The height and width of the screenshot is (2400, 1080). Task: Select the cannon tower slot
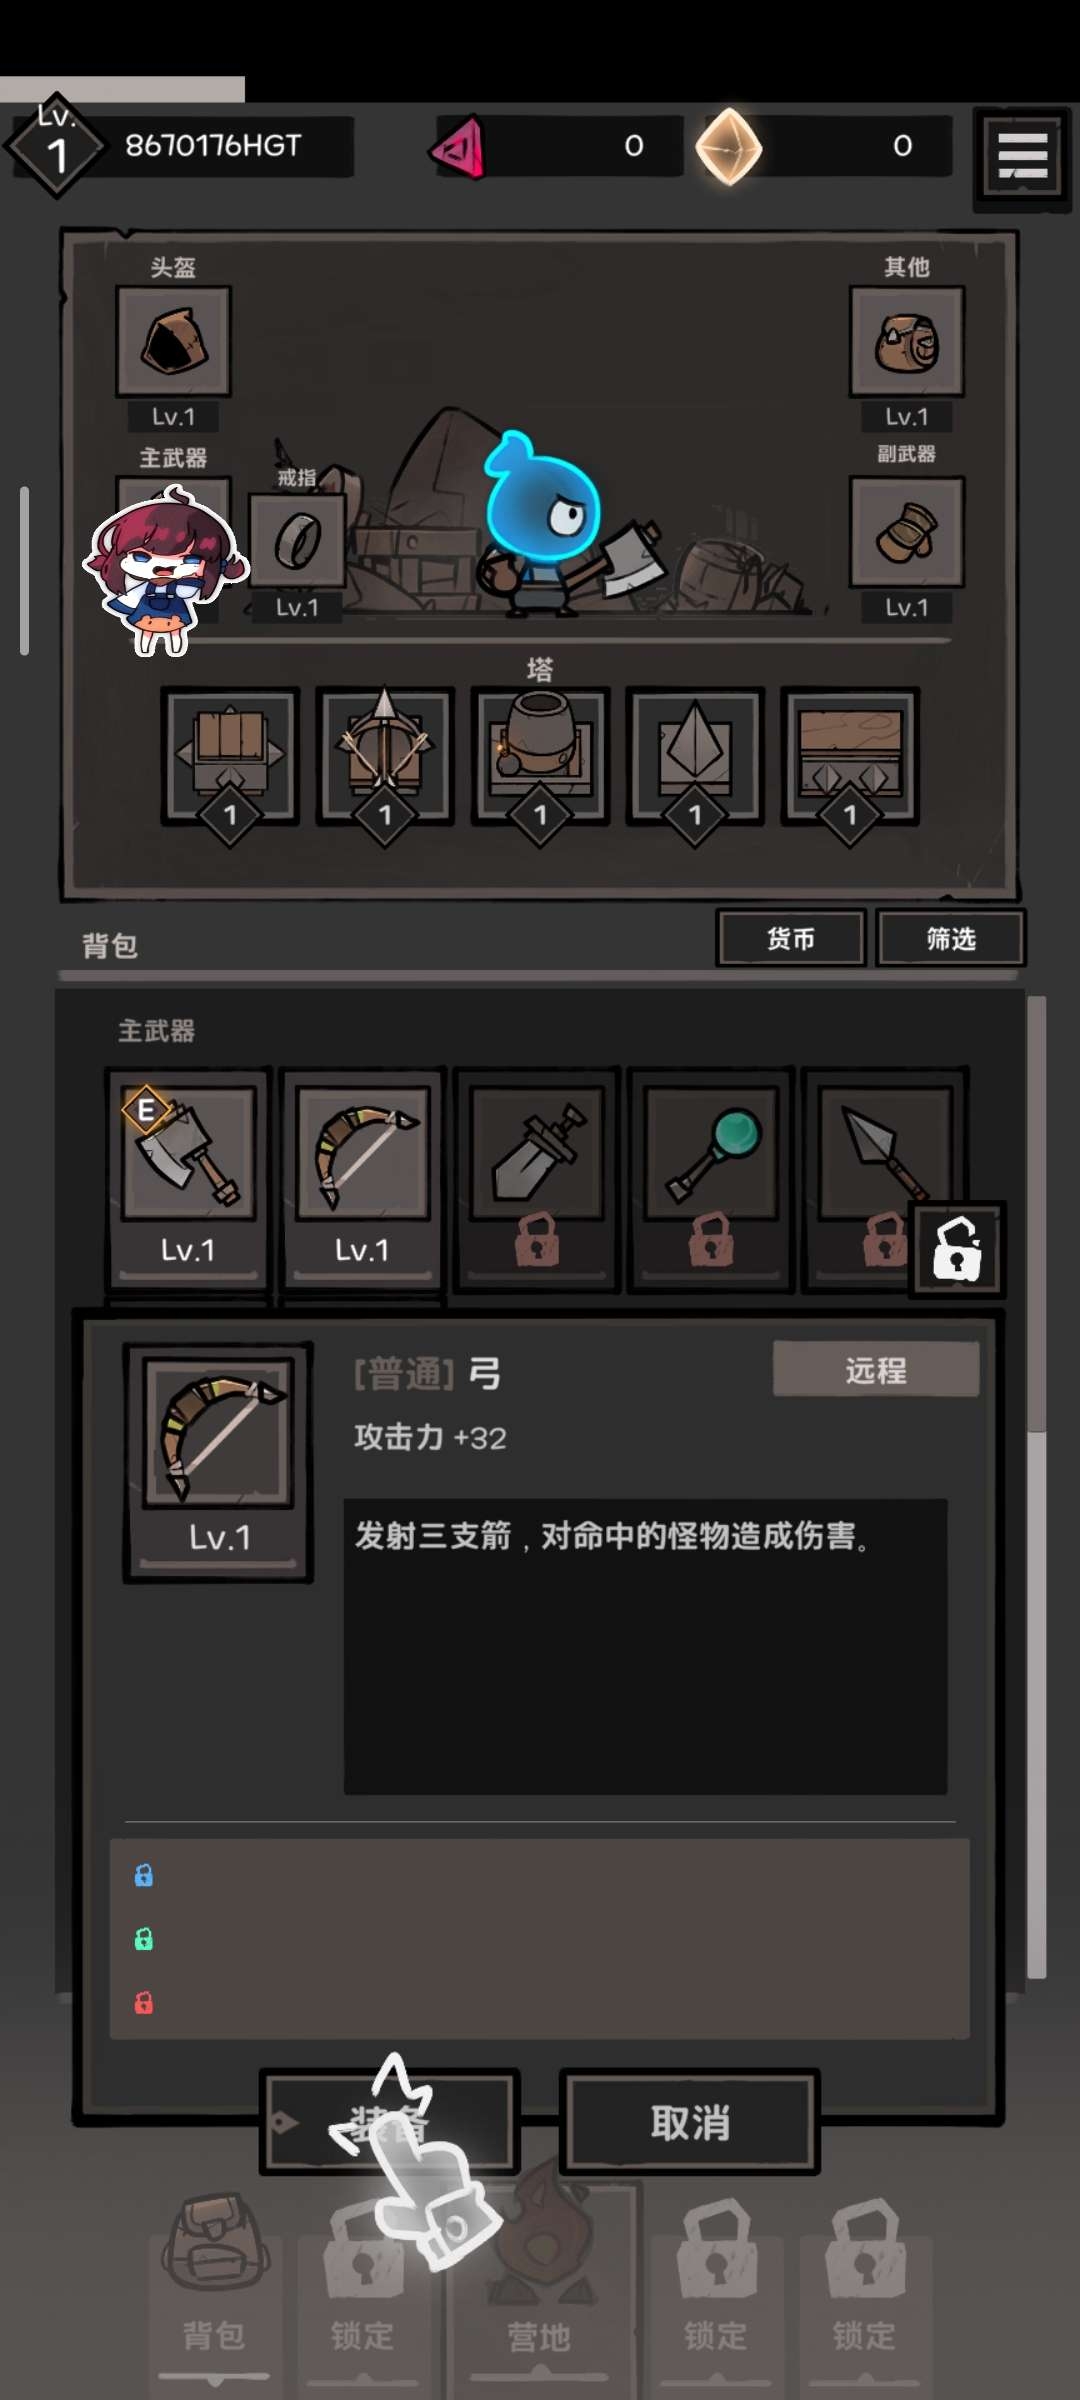point(540,756)
